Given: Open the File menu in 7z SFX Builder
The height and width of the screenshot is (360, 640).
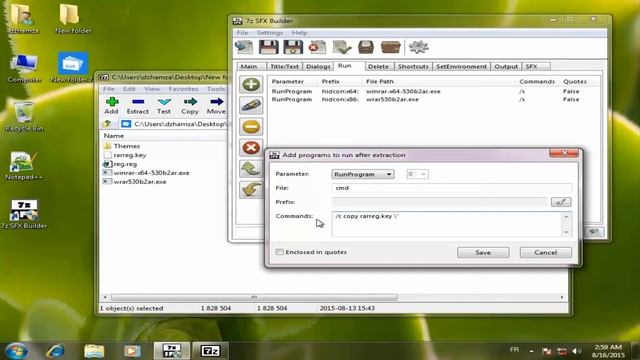Looking at the screenshot, I should (x=242, y=33).
